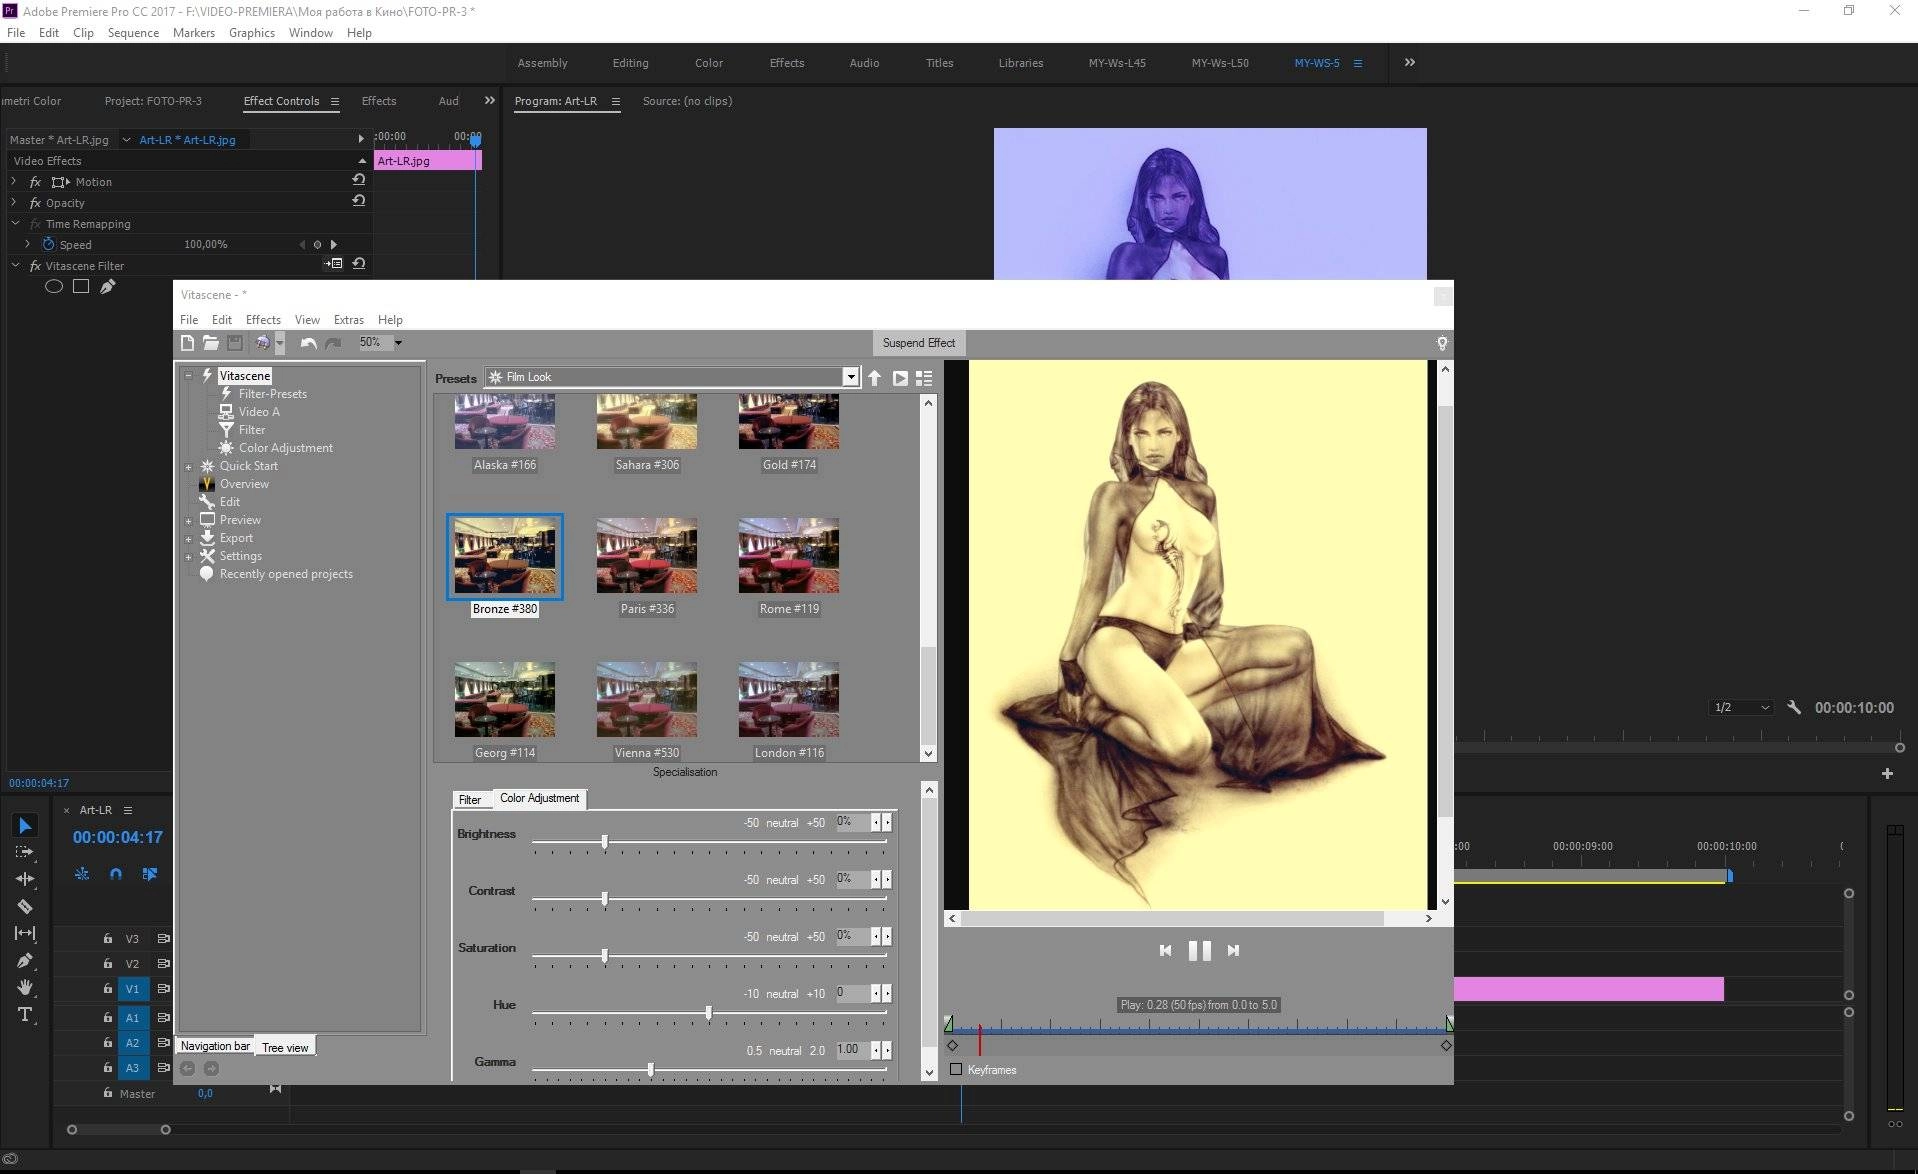Image resolution: width=1918 pixels, height=1174 pixels.
Task: Select the Paris #336 preset thumbnail
Action: coord(647,556)
